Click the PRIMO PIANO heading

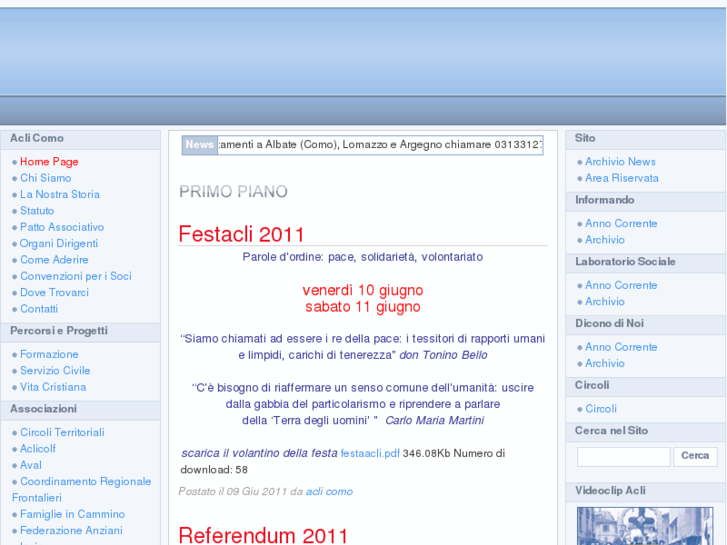pos(234,192)
